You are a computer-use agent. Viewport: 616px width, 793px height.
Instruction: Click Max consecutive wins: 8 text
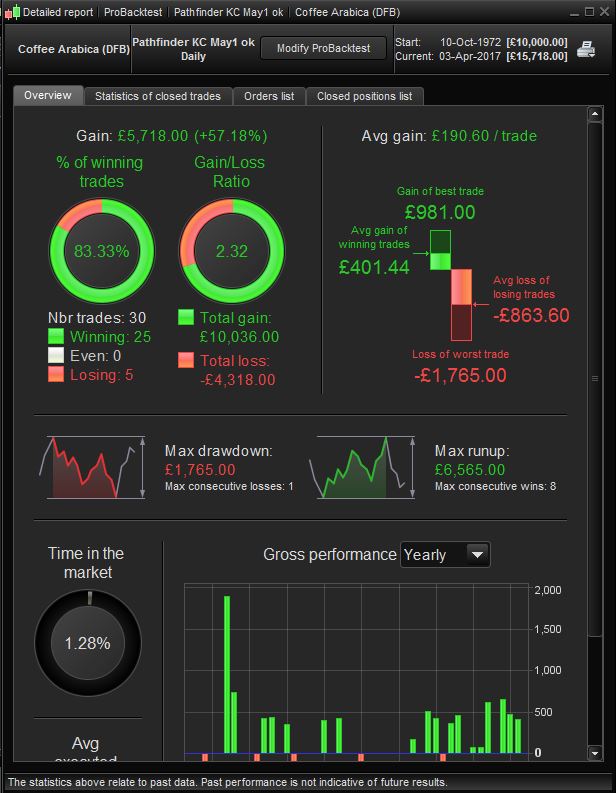(x=496, y=487)
